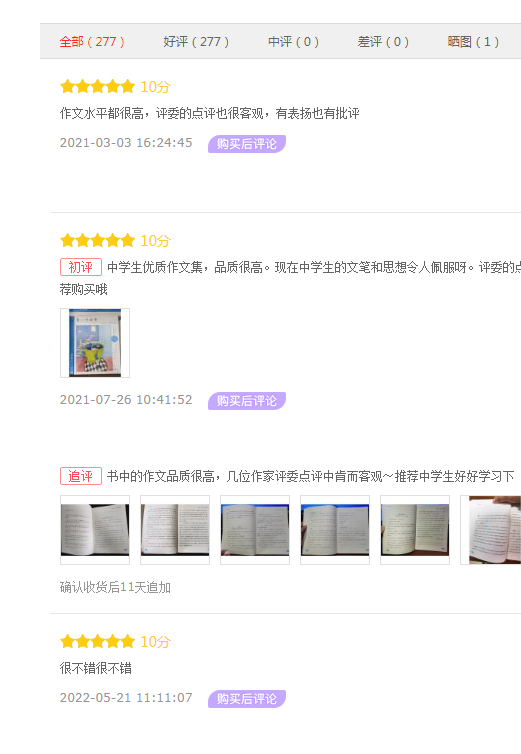Click the 购买后评论 badge dated 2021-07-26

pos(247,401)
